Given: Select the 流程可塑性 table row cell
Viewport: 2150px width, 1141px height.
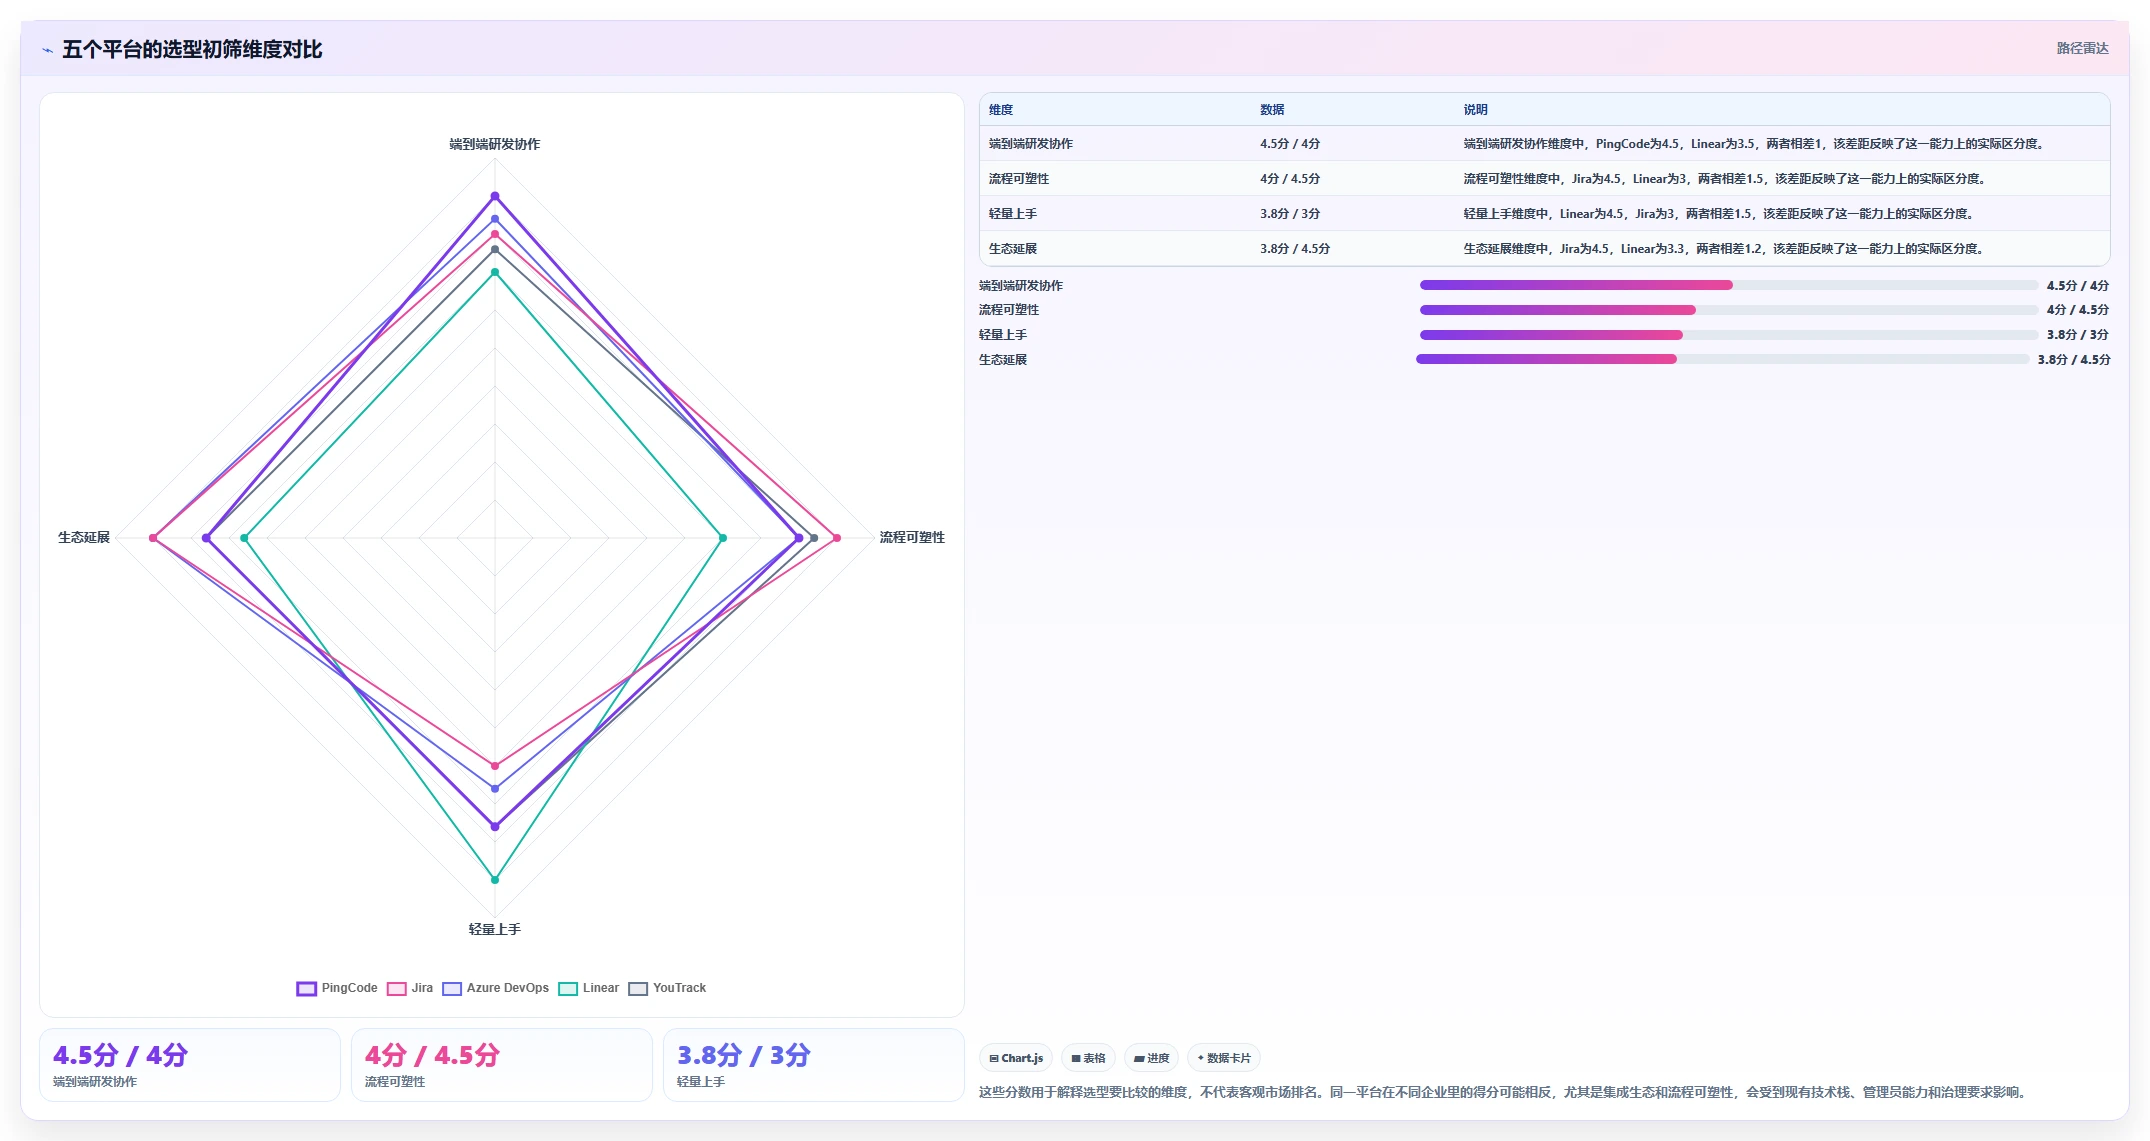Looking at the screenshot, I should pyautogui.click(x=1019, y=179).
